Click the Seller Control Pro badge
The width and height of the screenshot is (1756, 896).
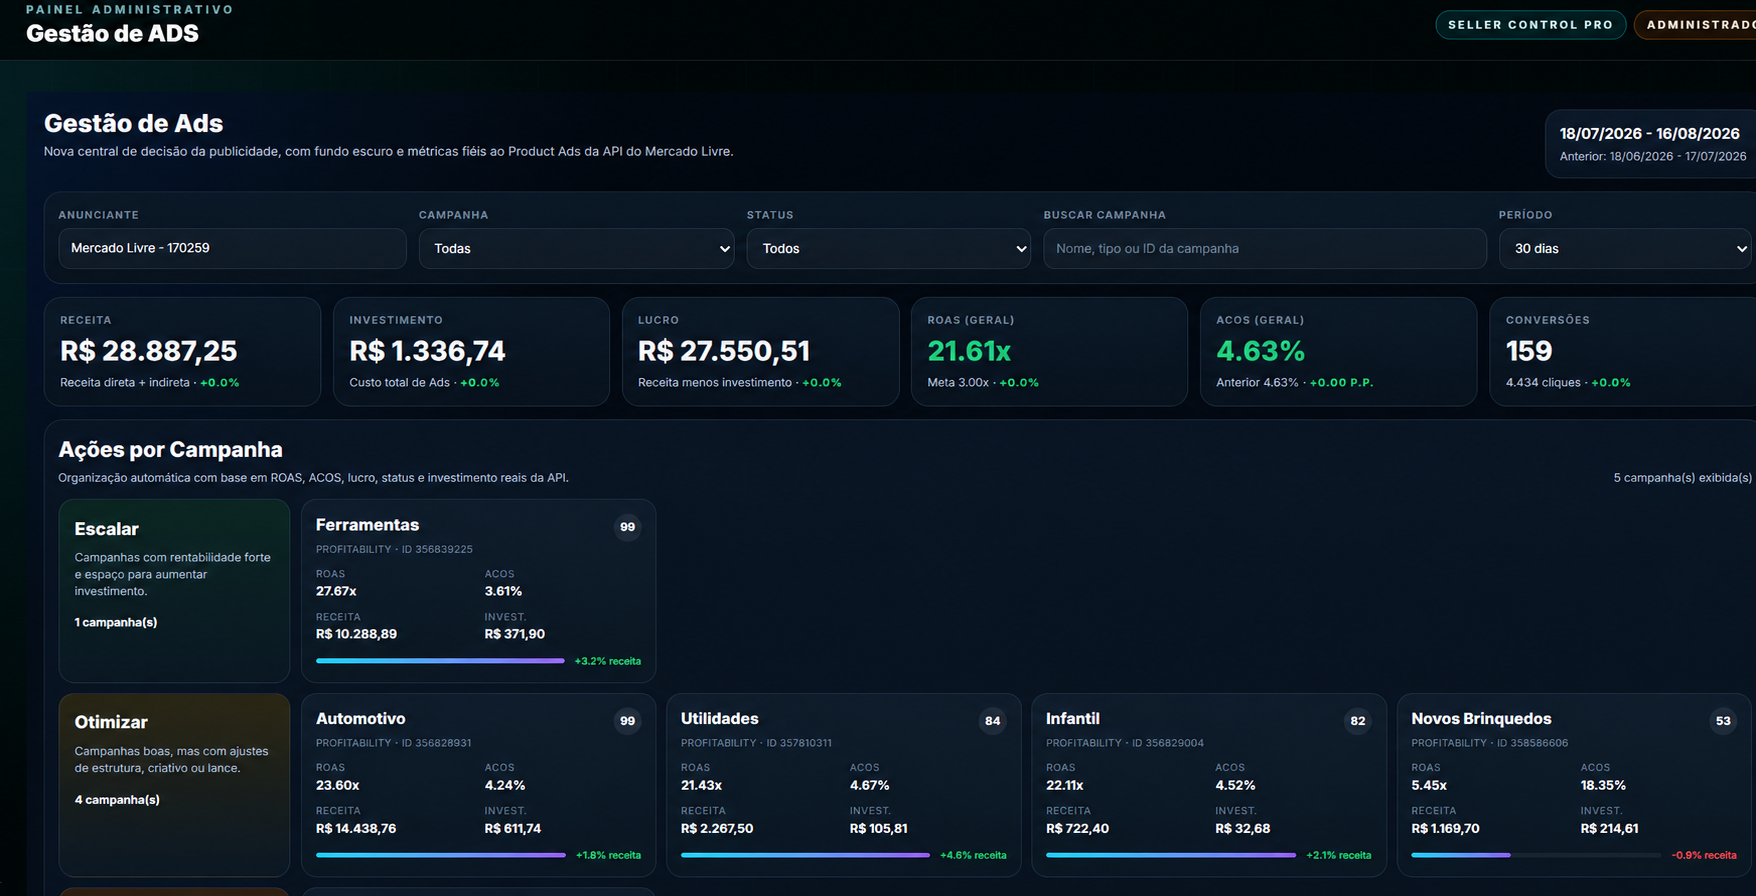point(1530,25)
